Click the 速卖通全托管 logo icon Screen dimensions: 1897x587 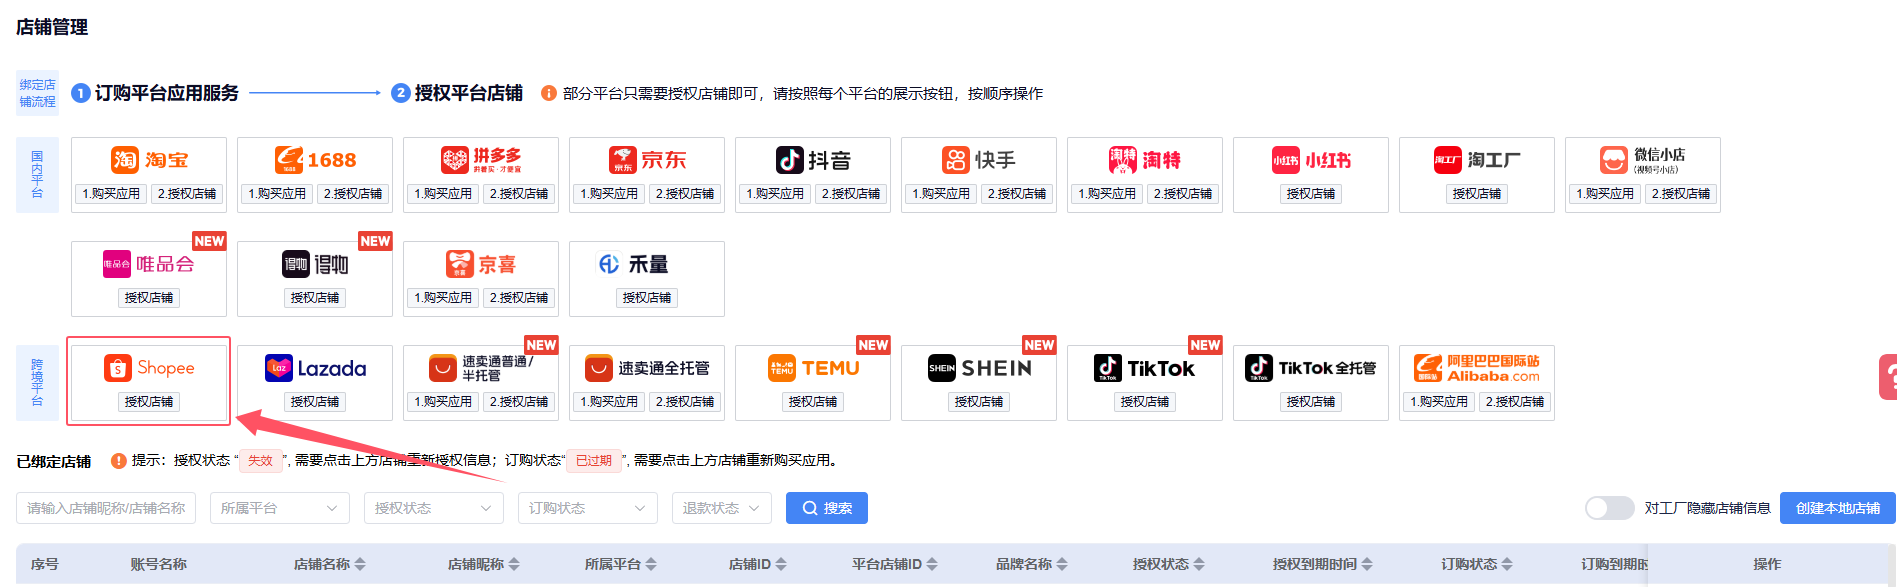[599, 368]
